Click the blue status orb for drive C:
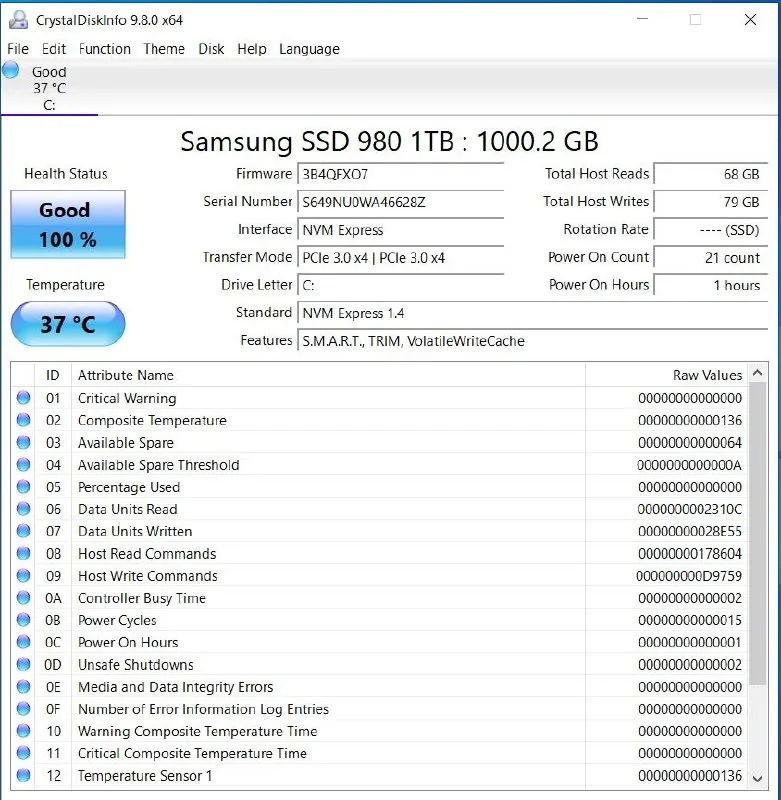 coord(10,70)
